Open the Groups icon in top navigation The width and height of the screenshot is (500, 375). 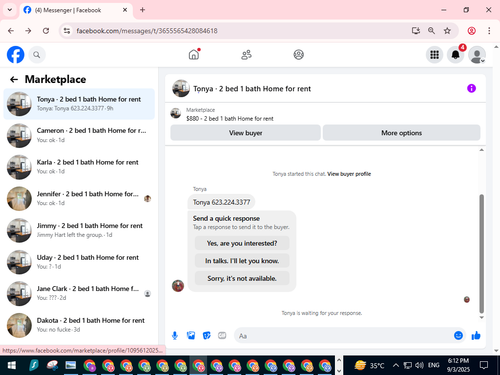coord(298,54)
